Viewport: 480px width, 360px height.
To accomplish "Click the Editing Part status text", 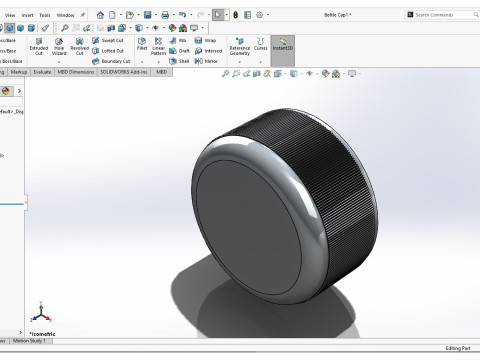I will click(x=458, y=348).
